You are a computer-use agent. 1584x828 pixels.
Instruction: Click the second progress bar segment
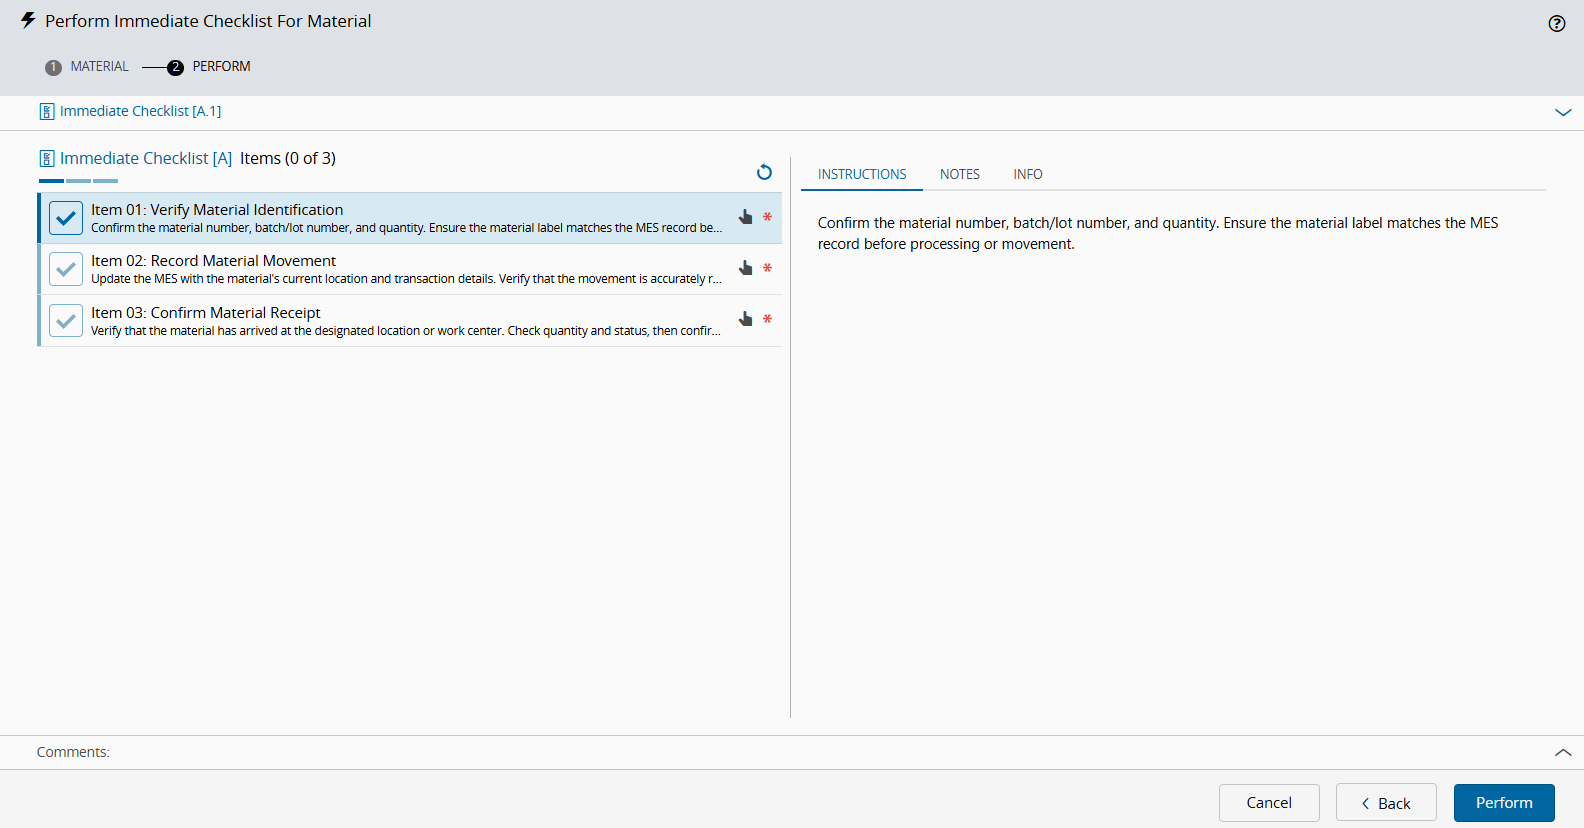pos(78,181)
